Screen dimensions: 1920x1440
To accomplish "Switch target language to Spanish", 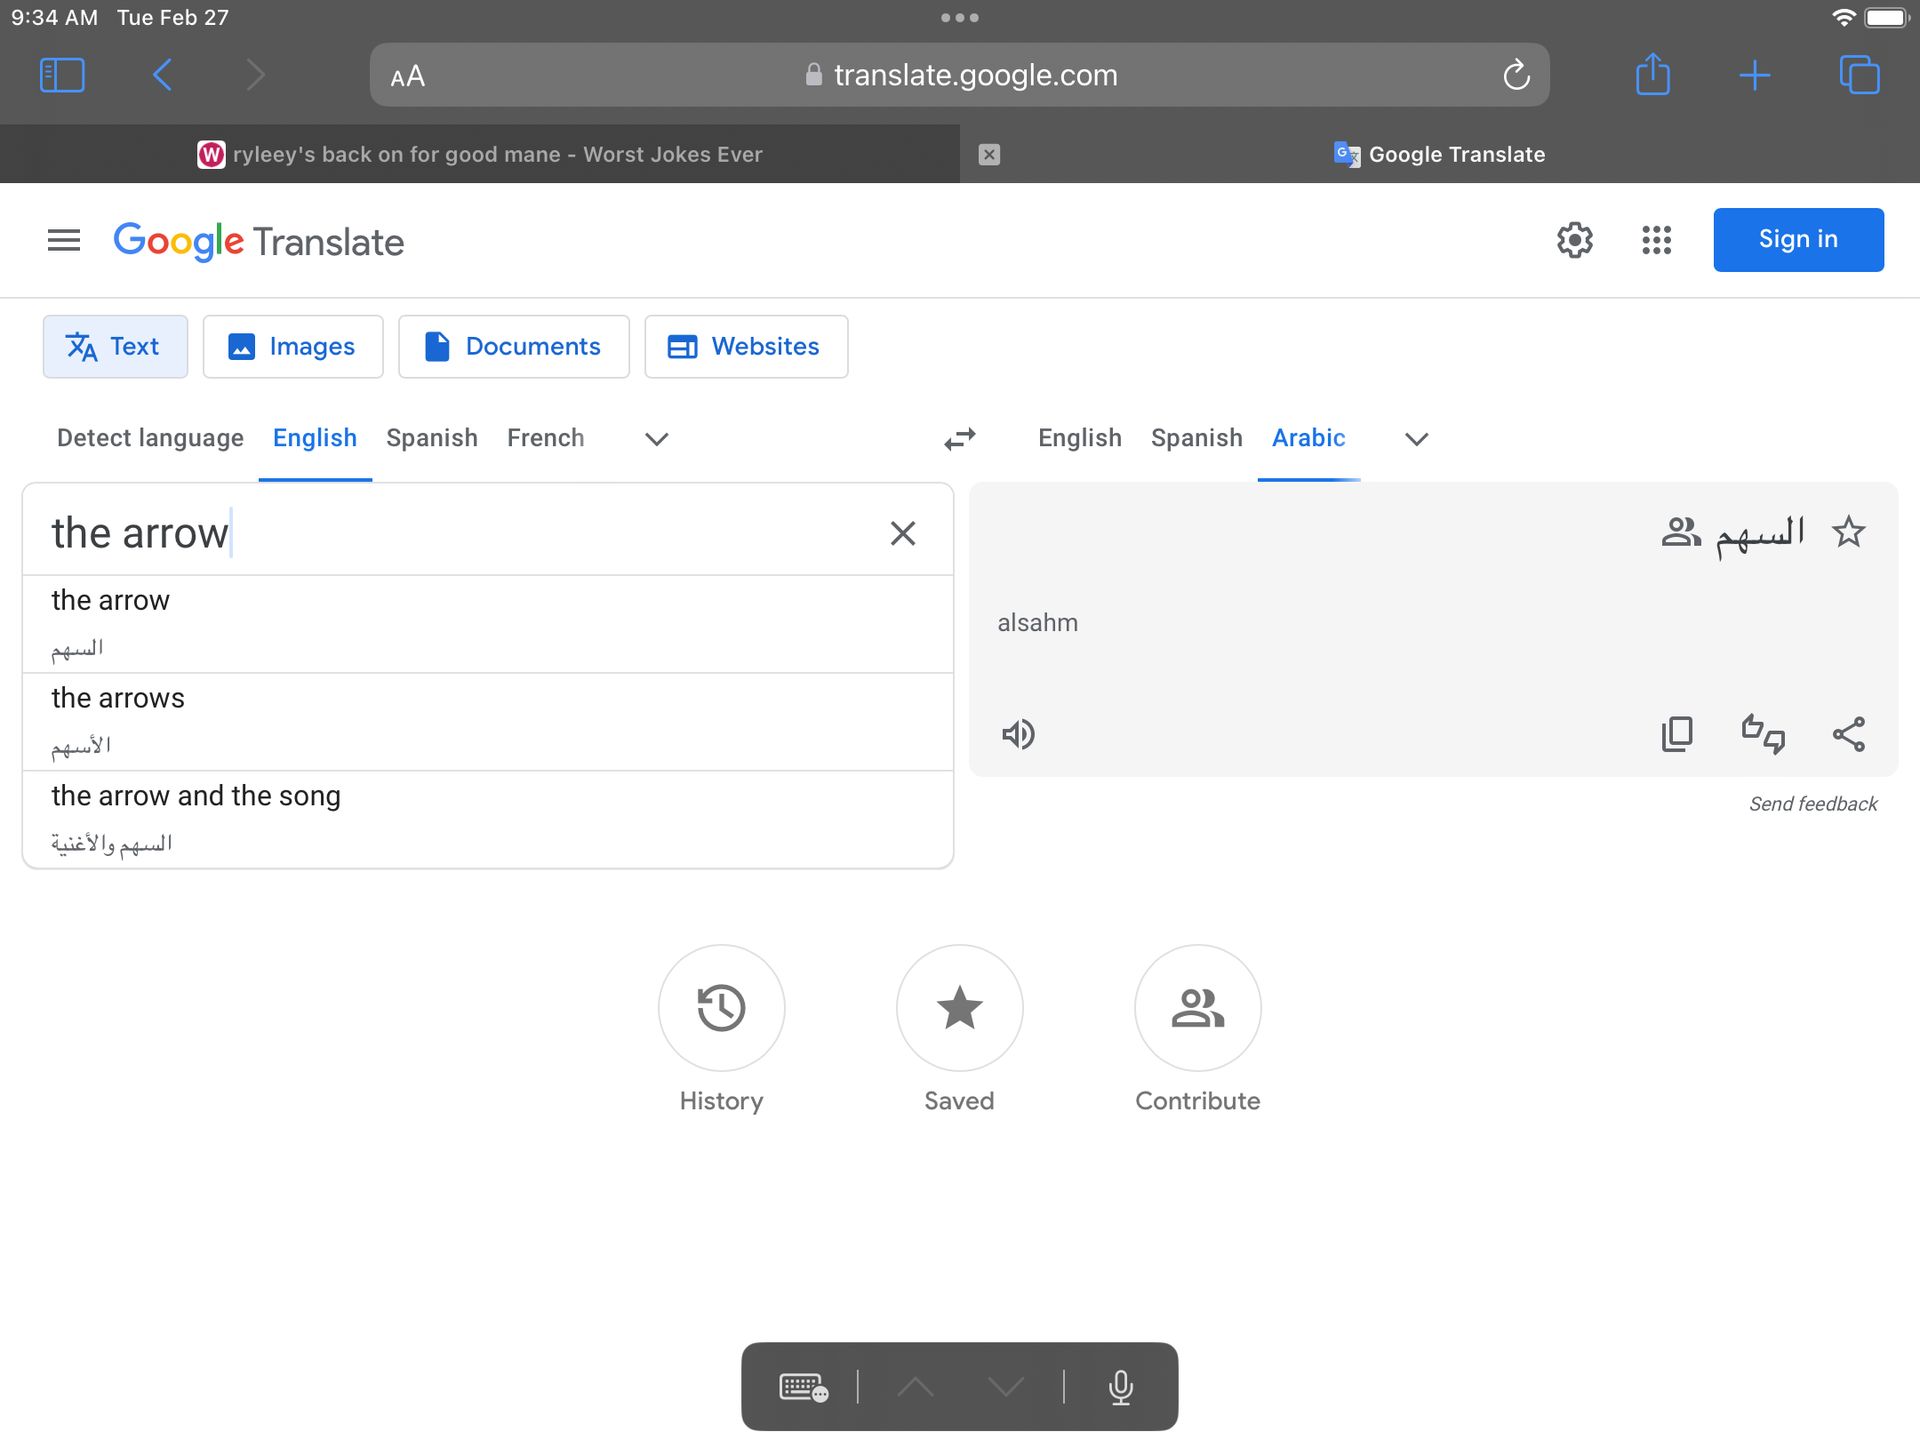I will tap(1196, 438).
